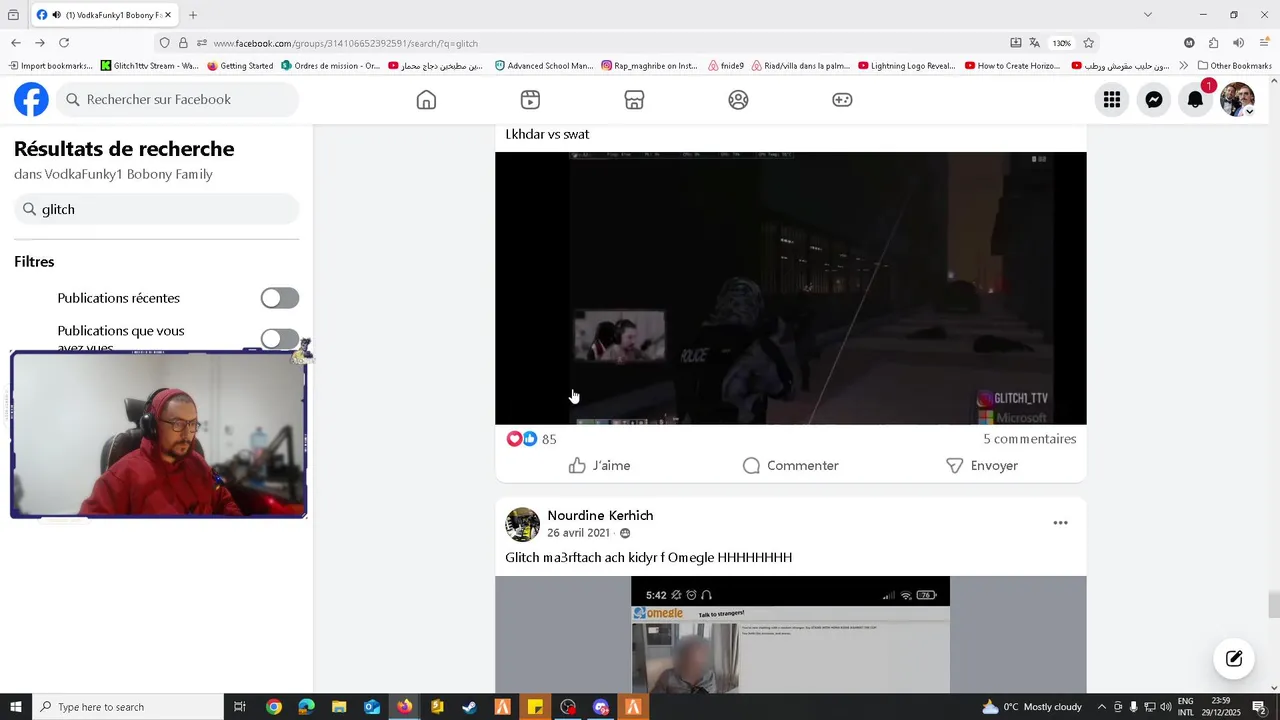Open the Facebook menu grid icon

1112,99
